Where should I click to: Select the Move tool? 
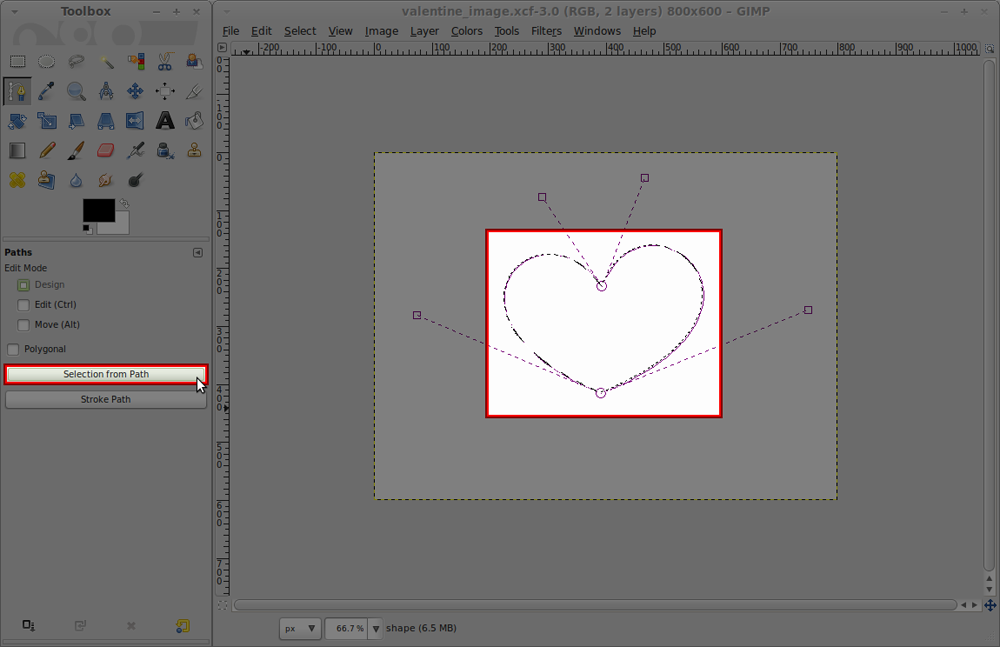(136, 91)
